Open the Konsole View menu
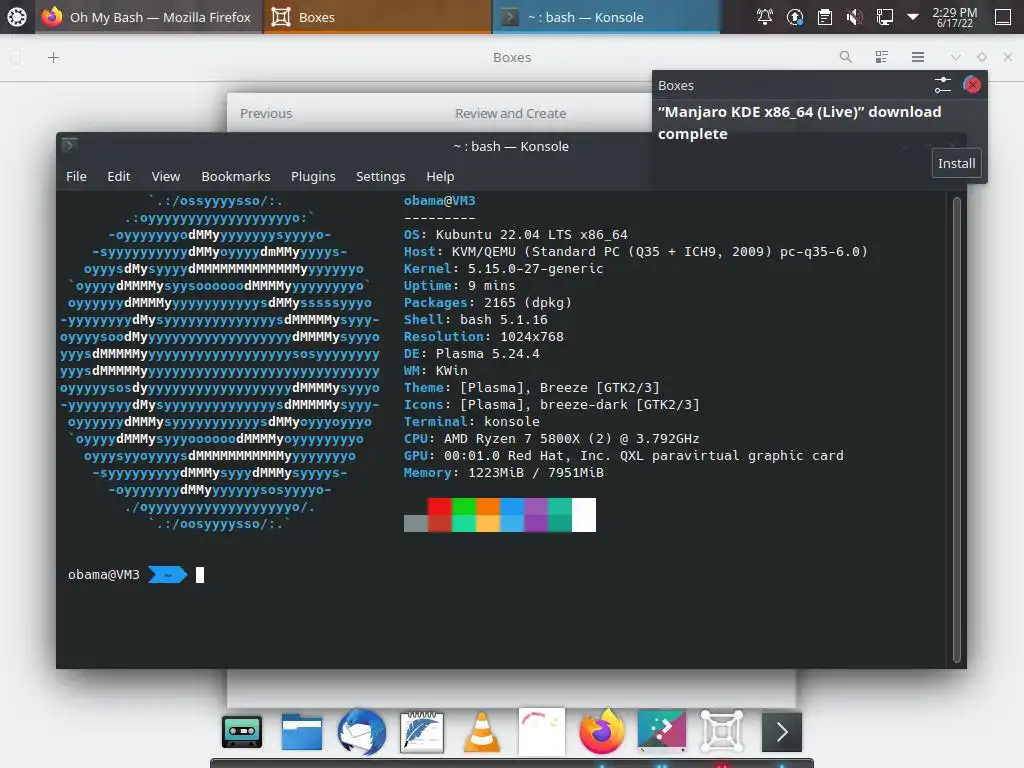1024x768 pixels. click(166, 176)
